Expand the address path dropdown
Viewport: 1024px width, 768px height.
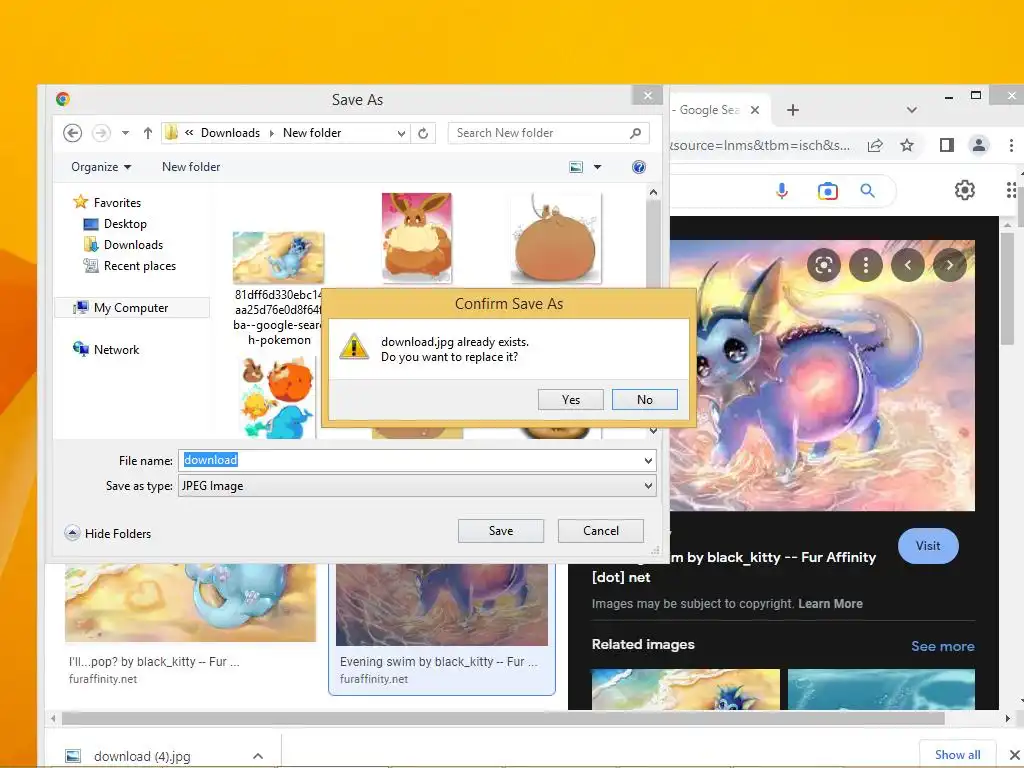pos(401,133)
